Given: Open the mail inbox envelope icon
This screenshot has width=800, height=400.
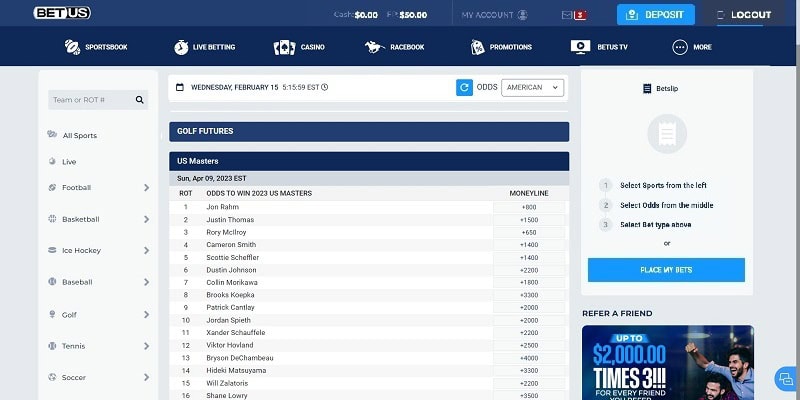Looking at the screenshot, I should tap(567, 15).
